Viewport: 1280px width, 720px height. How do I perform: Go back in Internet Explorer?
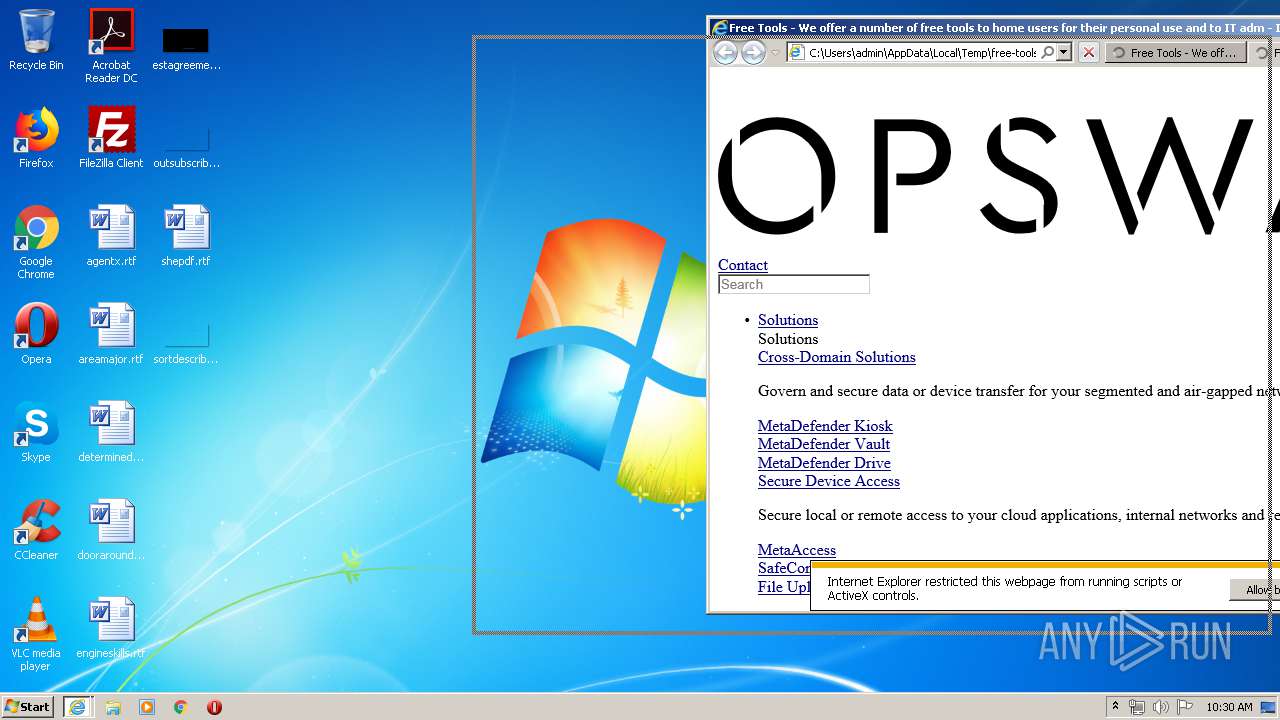pyautogui.click(x=725, y=53)
